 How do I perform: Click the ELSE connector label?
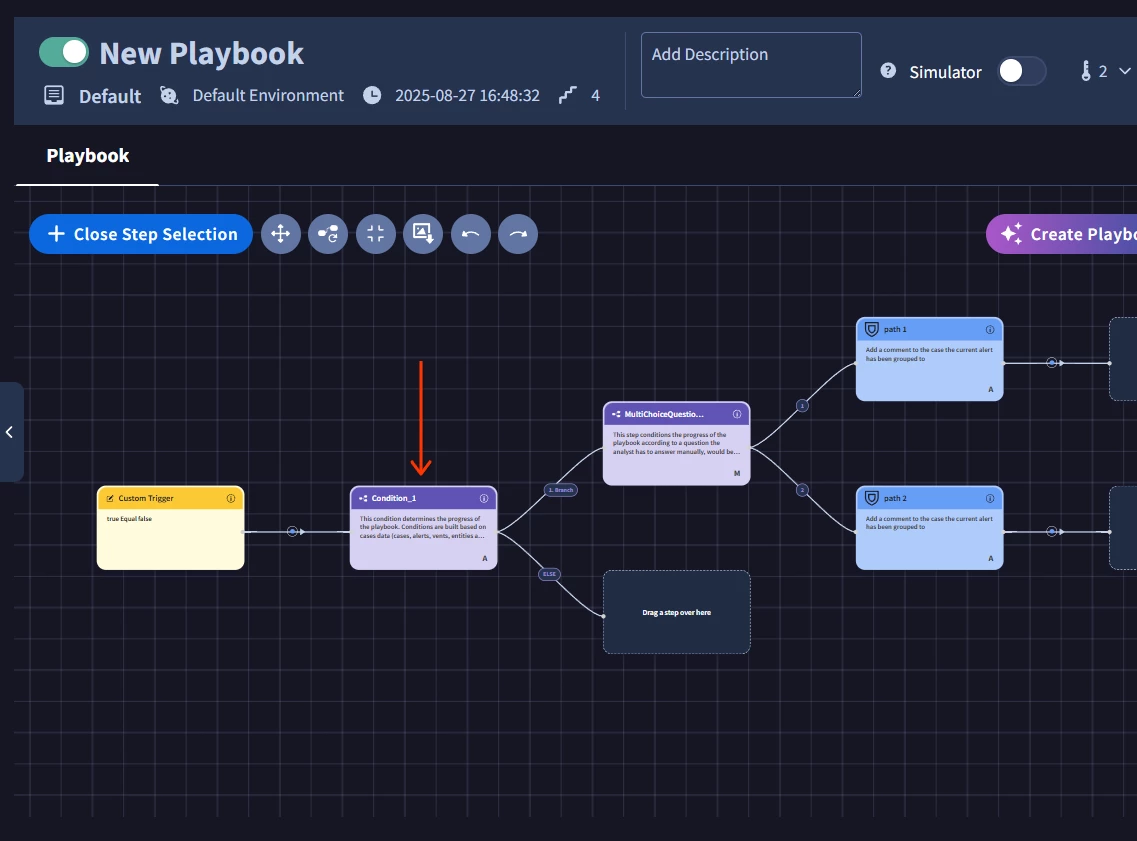550,574
